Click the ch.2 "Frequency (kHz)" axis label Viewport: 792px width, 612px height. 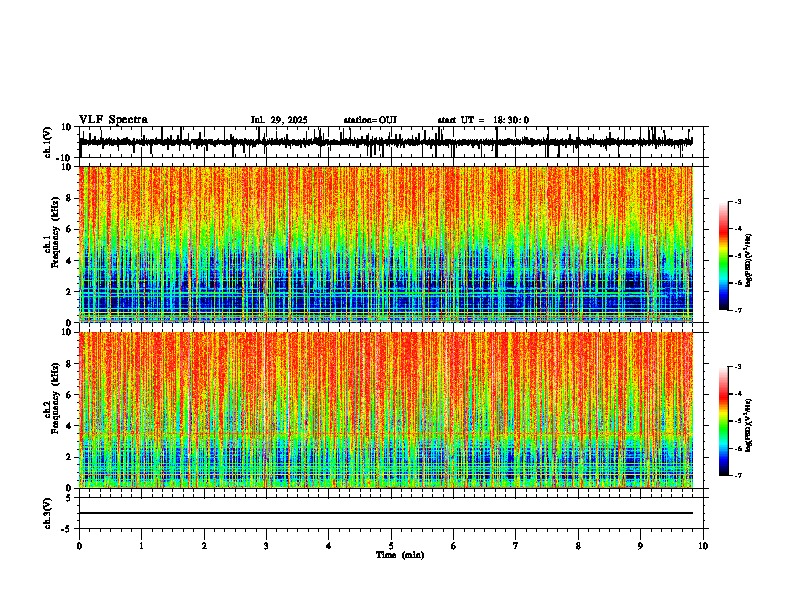(56, 398)
